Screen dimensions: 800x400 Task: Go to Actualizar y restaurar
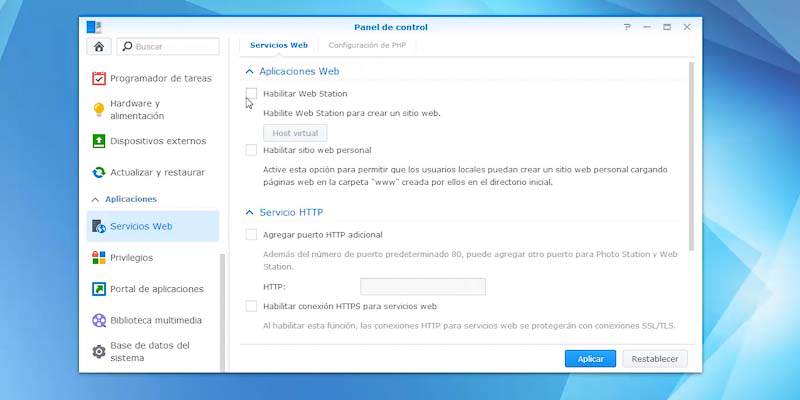click(153, 172)
